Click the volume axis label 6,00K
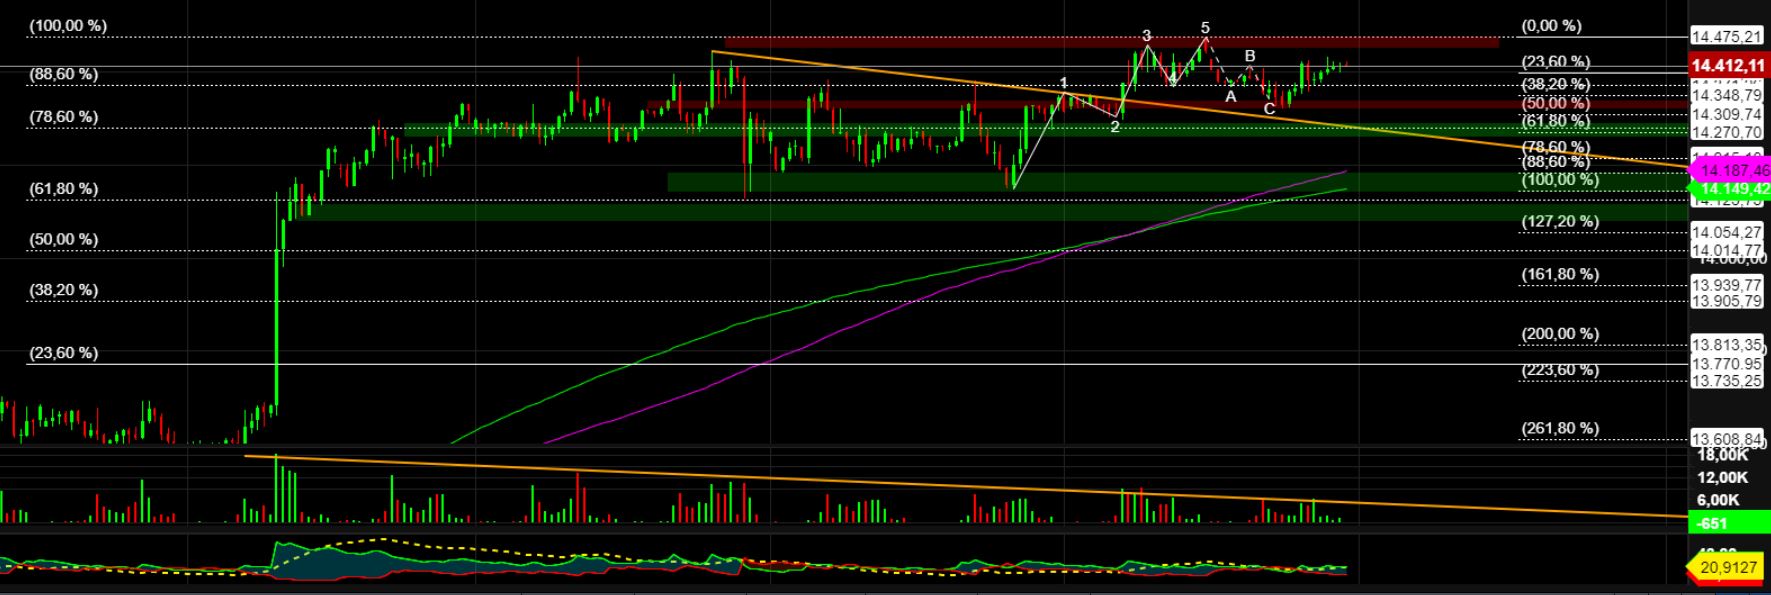The height and width of the screenshot is (595, 1771). coord(1719,500)
